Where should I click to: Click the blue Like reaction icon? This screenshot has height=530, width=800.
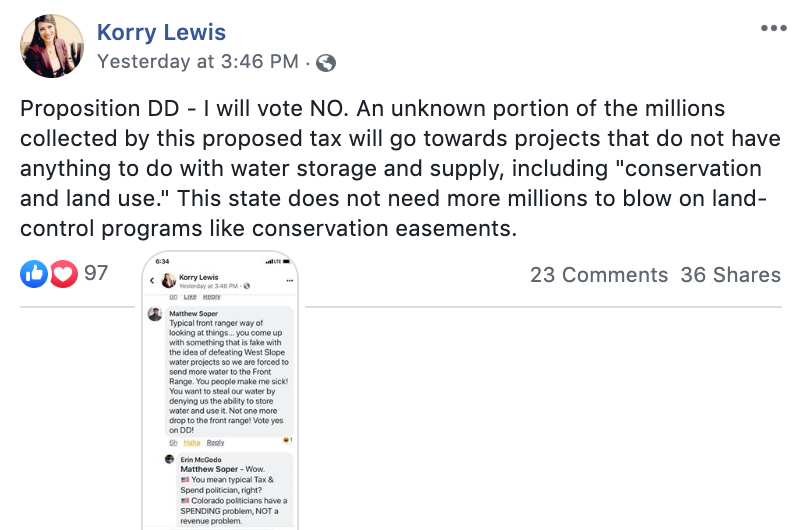click(x=34, y=273)
